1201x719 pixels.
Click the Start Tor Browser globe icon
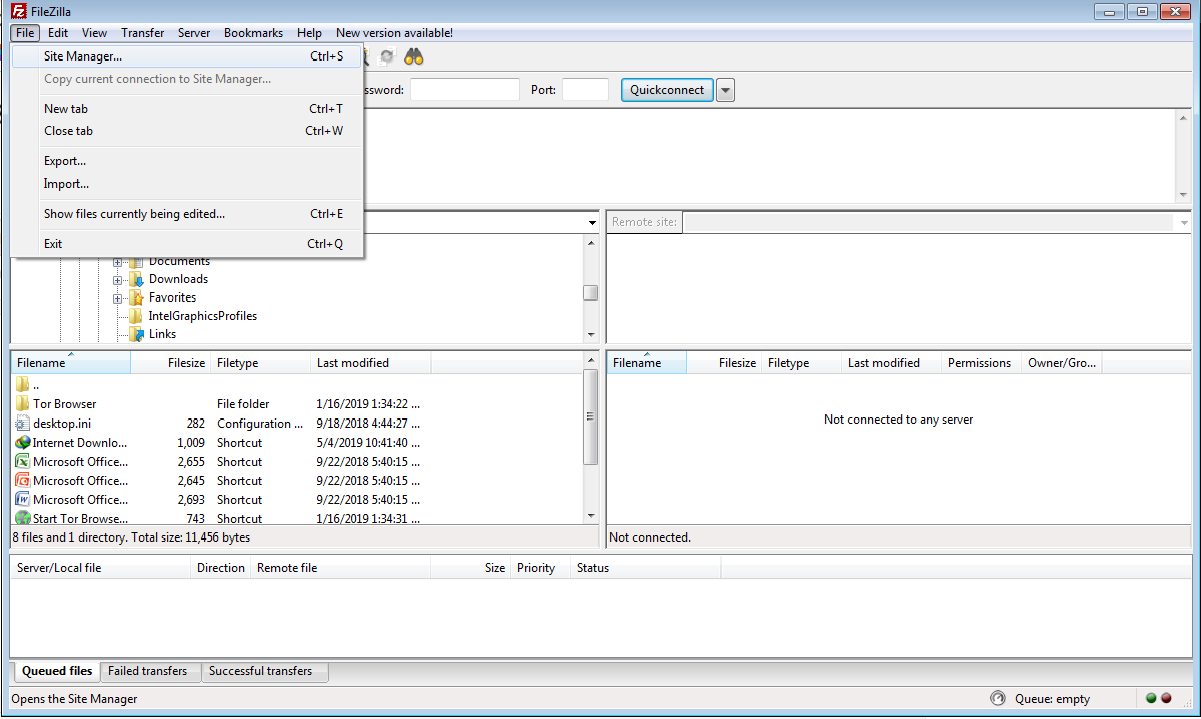tap(23, 518)
